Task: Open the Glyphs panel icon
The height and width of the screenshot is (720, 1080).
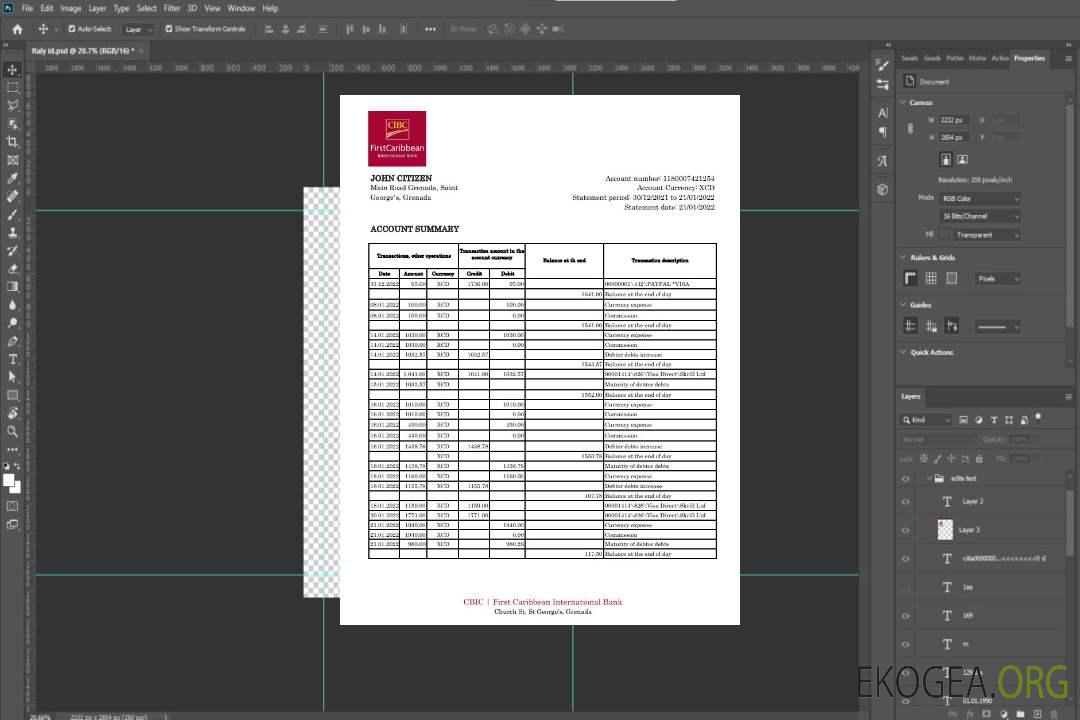Action: [x=883, y=161]
